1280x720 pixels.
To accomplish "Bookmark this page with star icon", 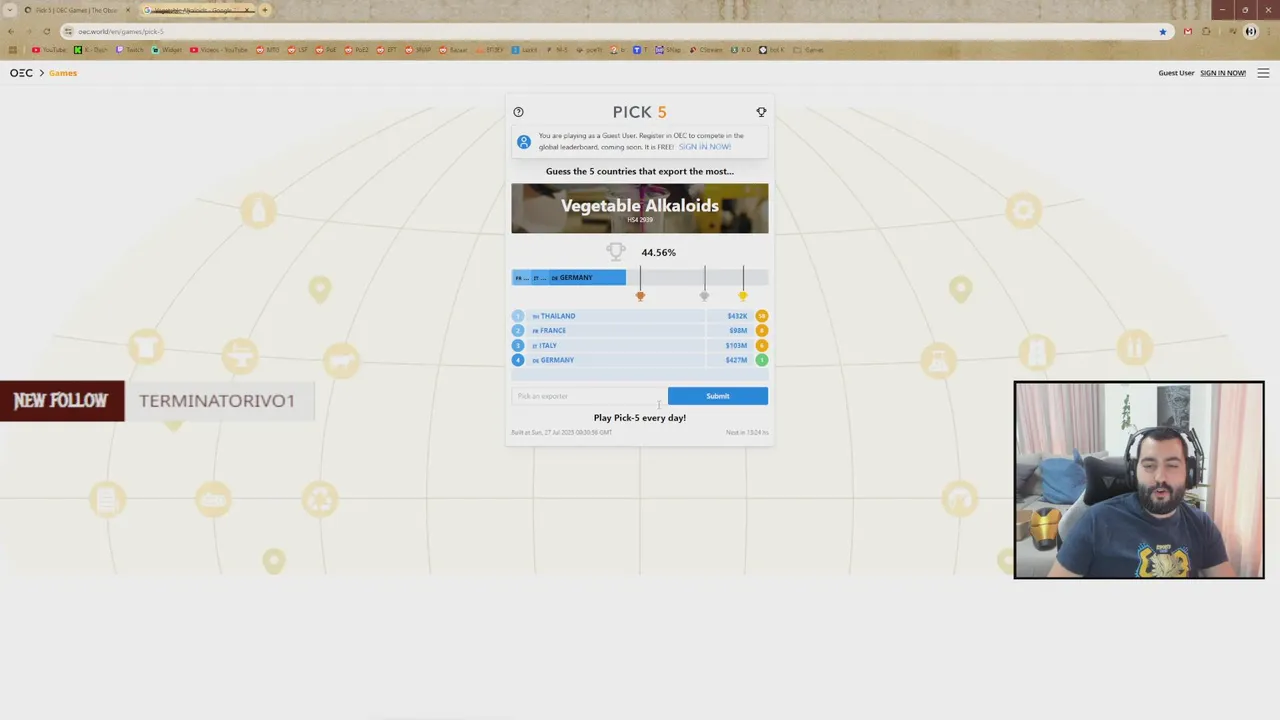I will coord(1162,31).
